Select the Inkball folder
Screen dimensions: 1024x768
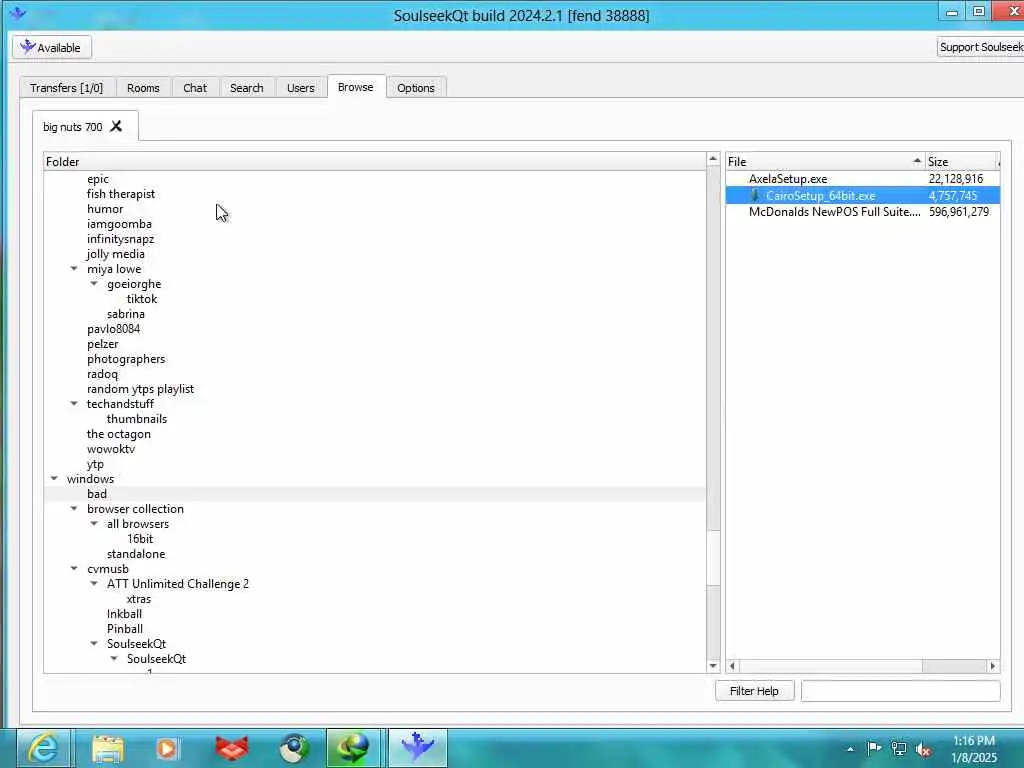[124, 615]
